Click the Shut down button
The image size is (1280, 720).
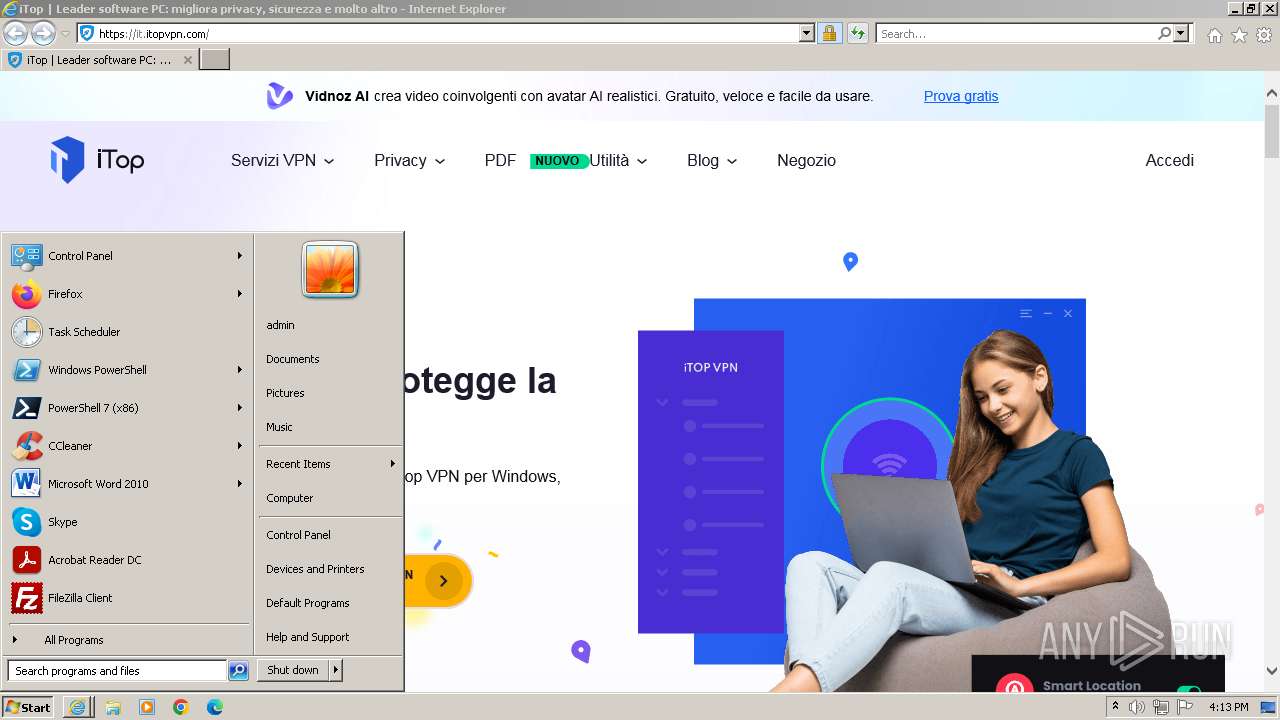(293, 670)
